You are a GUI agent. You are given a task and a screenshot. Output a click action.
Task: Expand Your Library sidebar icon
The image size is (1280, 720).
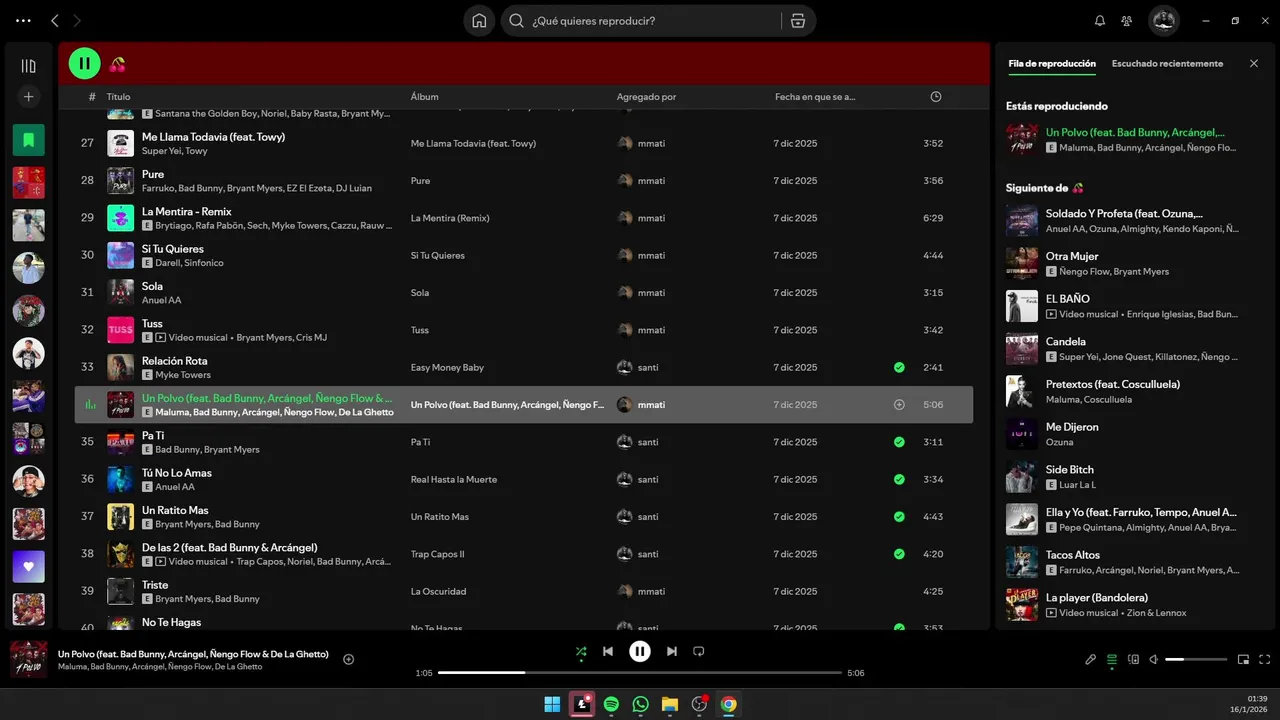(28, 66)
